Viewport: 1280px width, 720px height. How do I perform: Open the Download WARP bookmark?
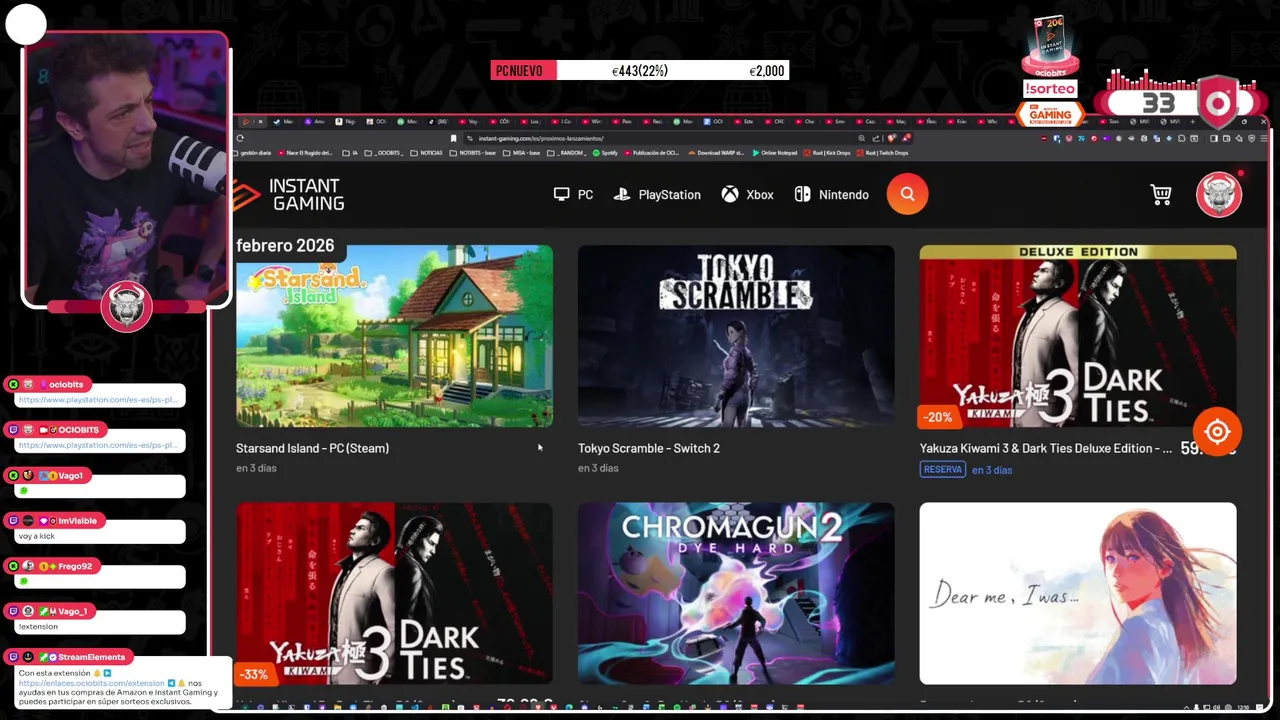(717, 153)
